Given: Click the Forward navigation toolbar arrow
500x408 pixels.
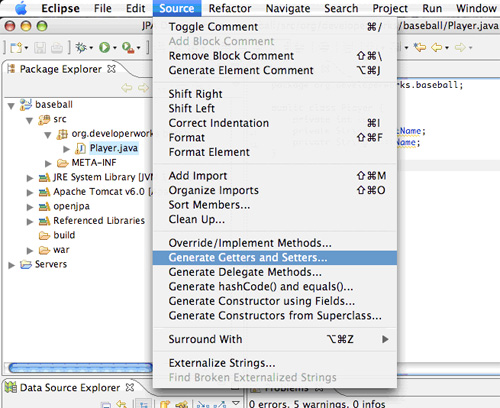Looking at the screenshot, I should 460,48.
